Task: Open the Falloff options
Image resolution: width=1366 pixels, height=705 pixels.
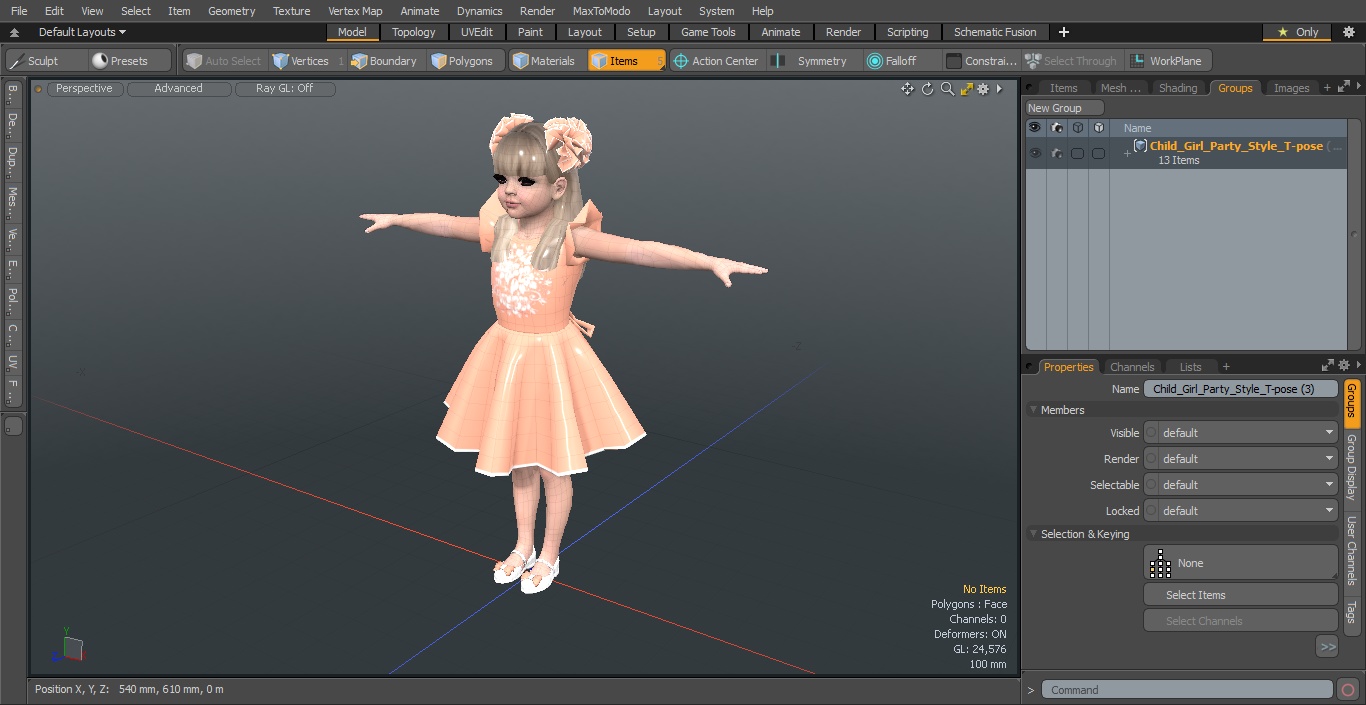Action: [x=901, y=61]
